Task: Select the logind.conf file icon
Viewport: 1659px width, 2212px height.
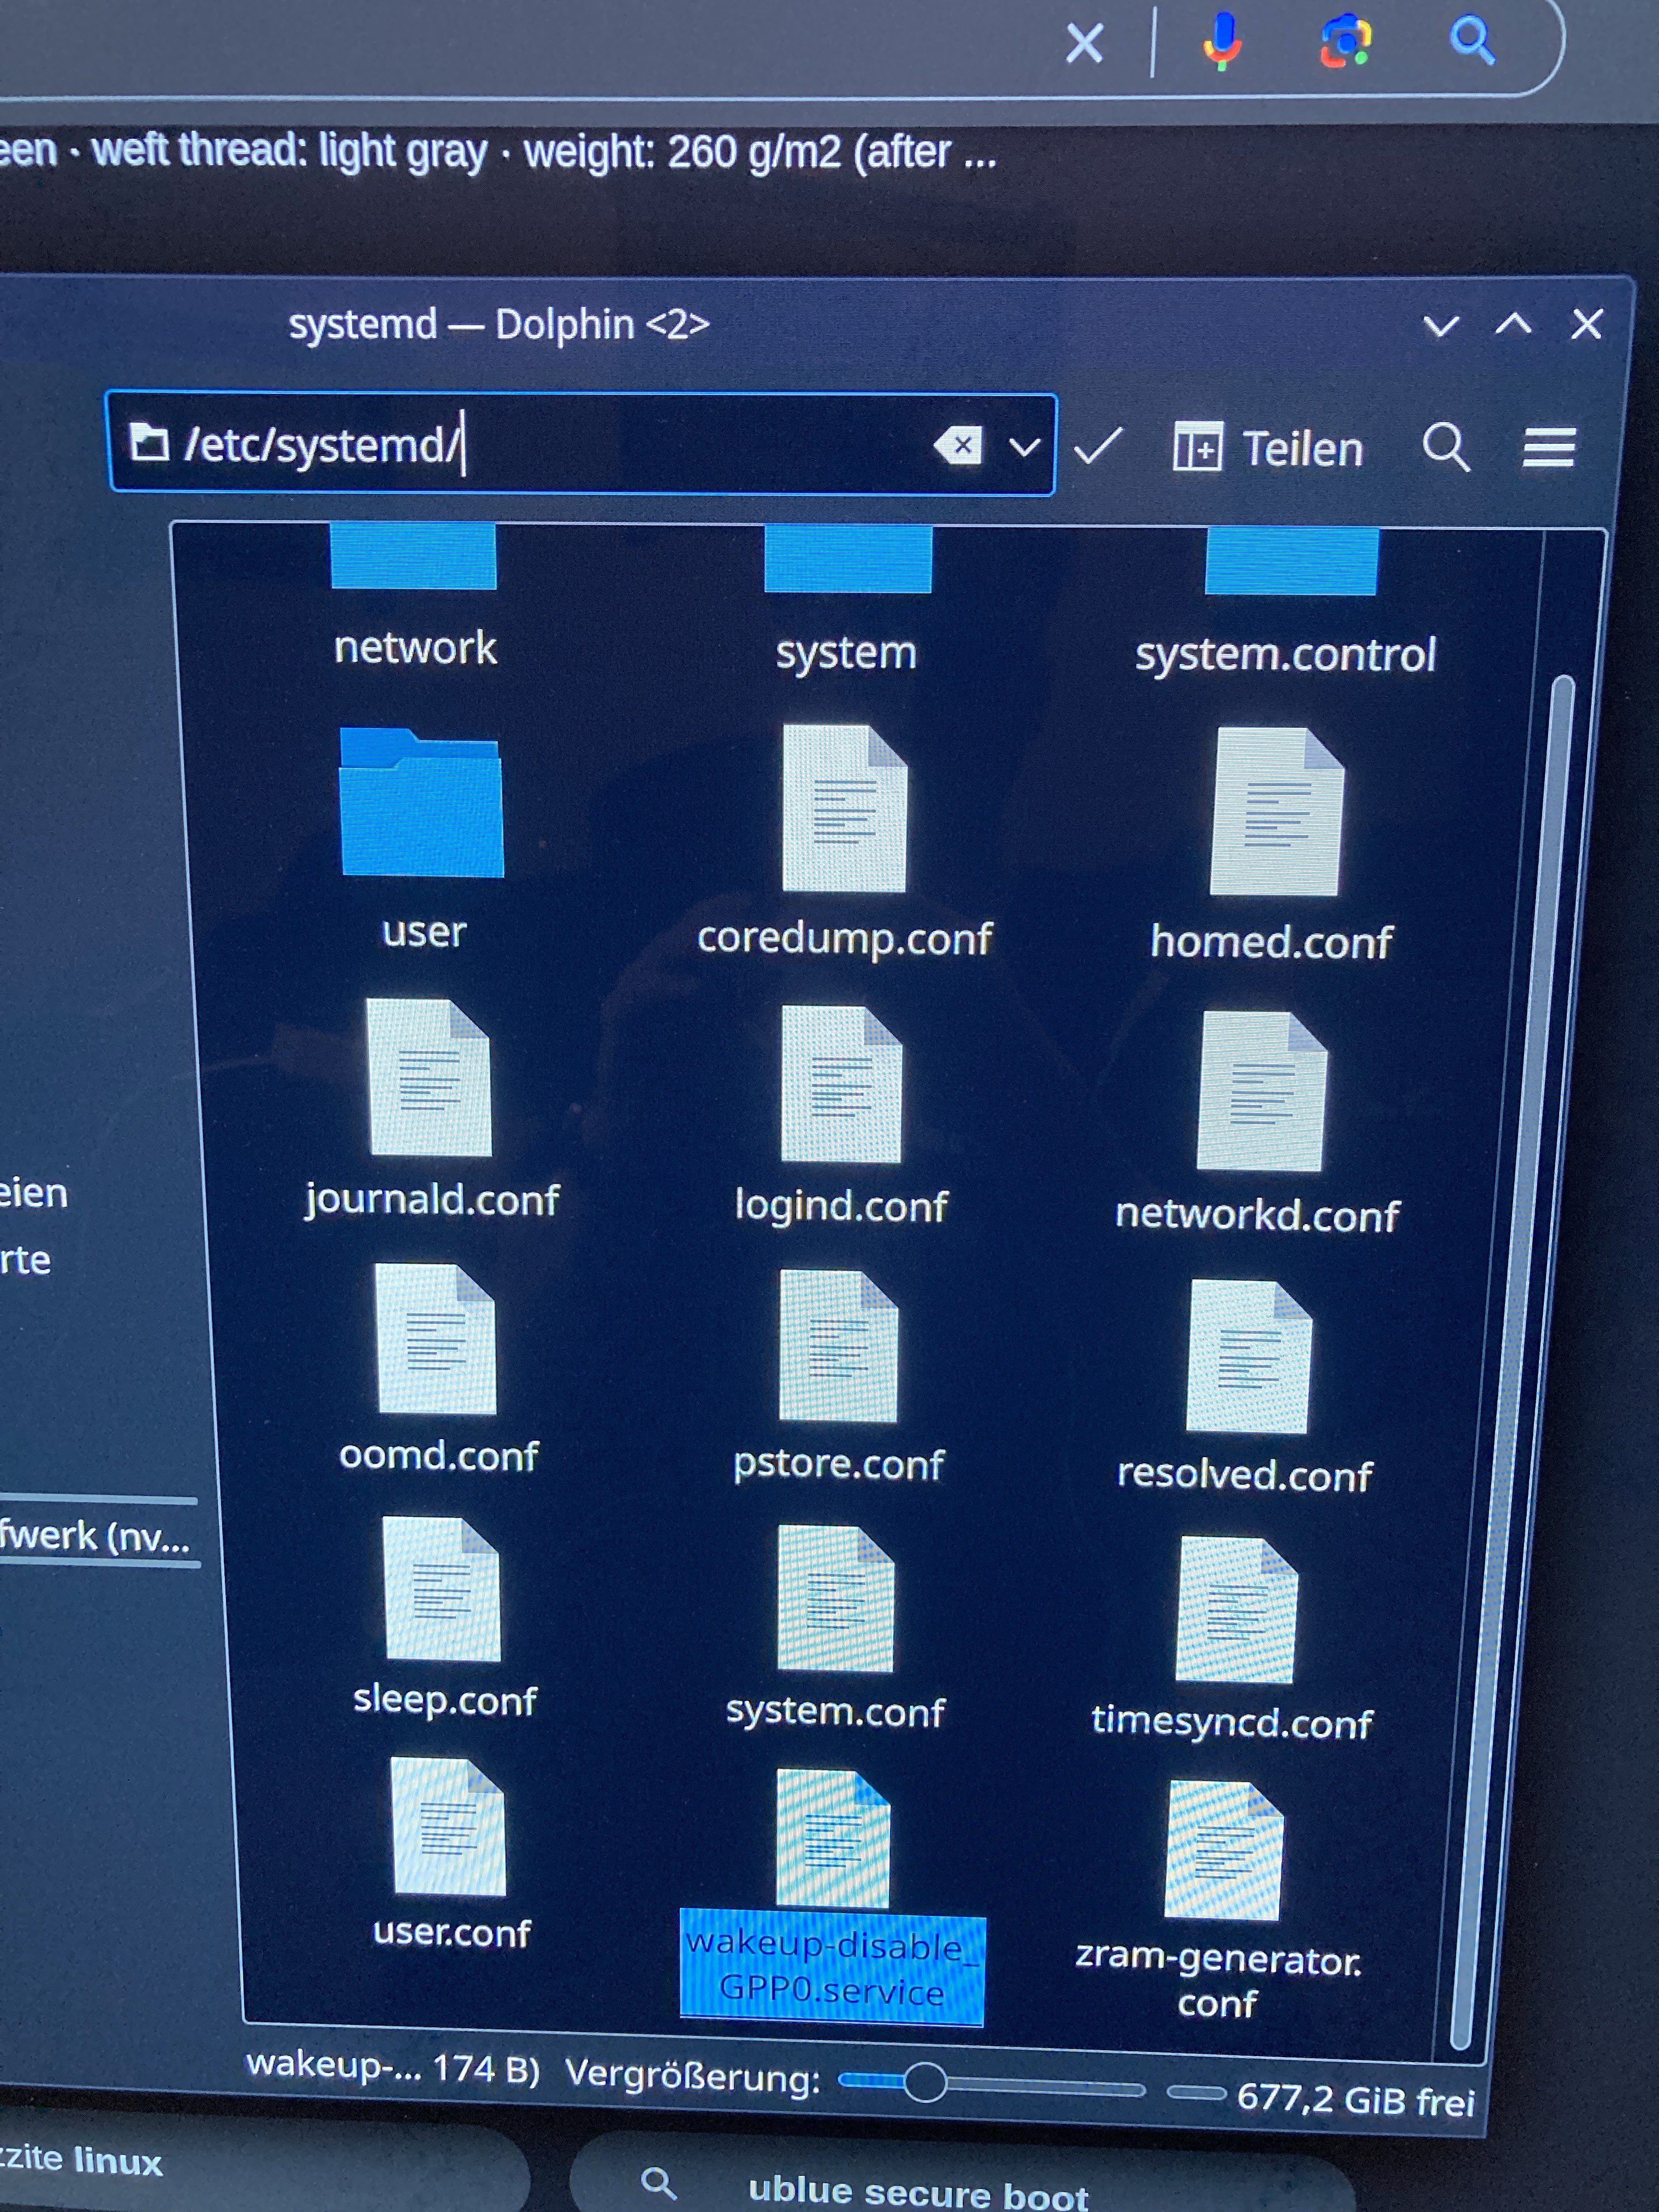Action: coord(840,1085)
